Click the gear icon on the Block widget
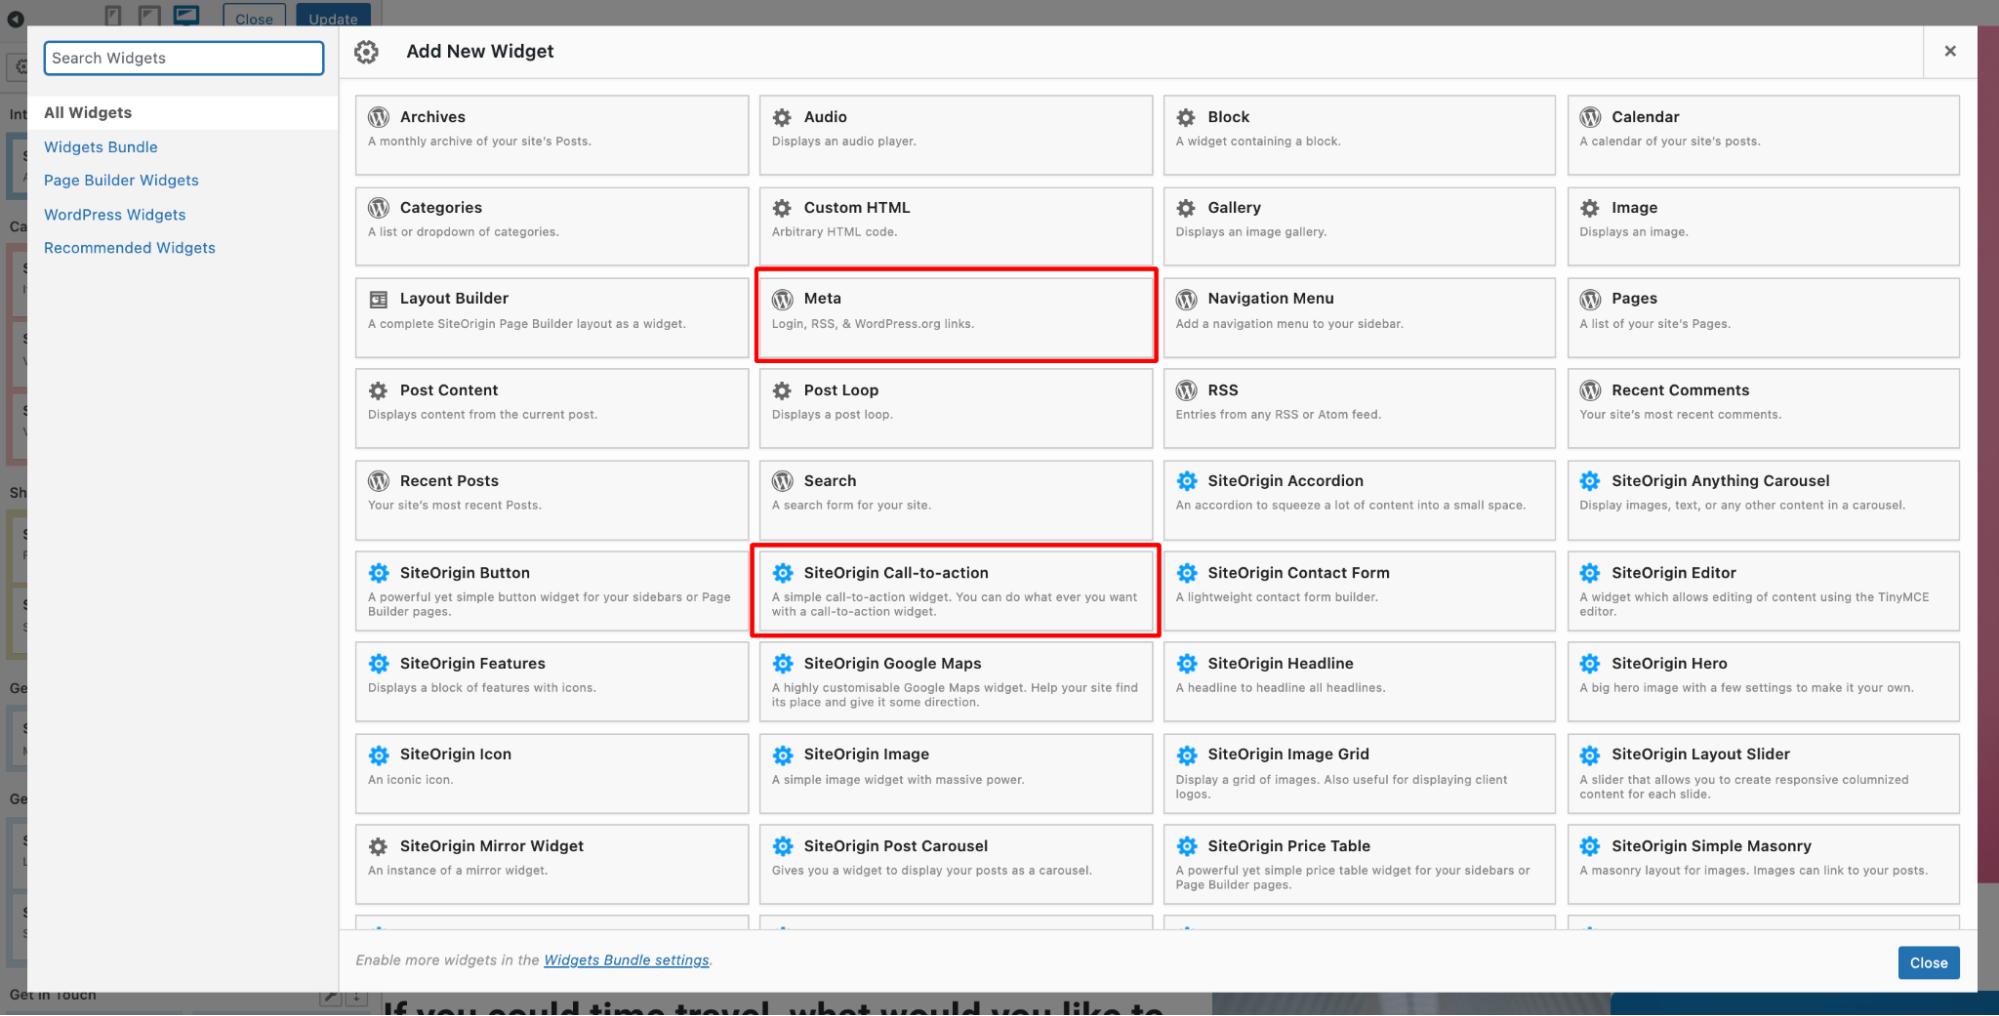 (1186, 116)
